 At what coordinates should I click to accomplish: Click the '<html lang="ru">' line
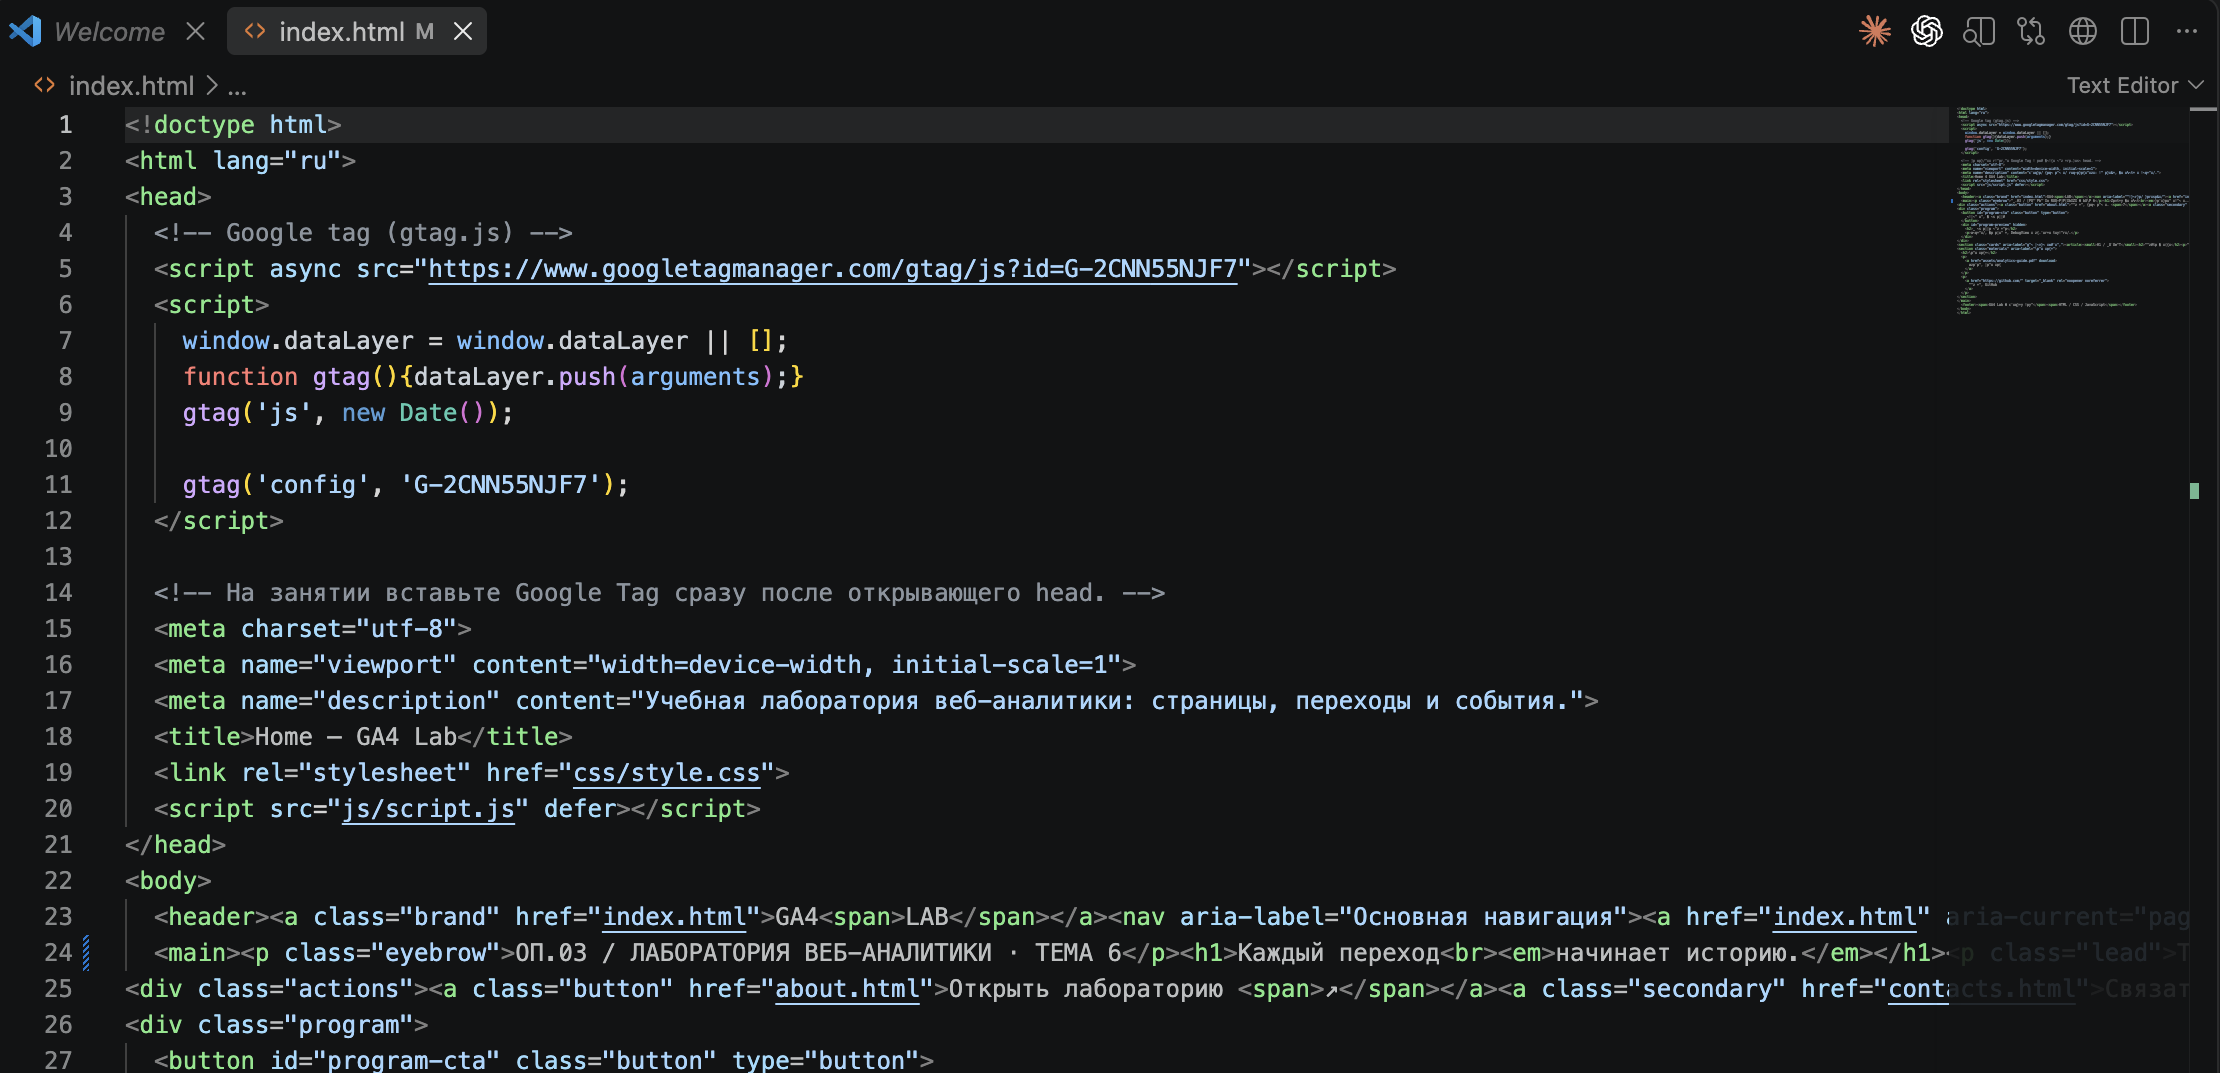[x=240, y=161]
